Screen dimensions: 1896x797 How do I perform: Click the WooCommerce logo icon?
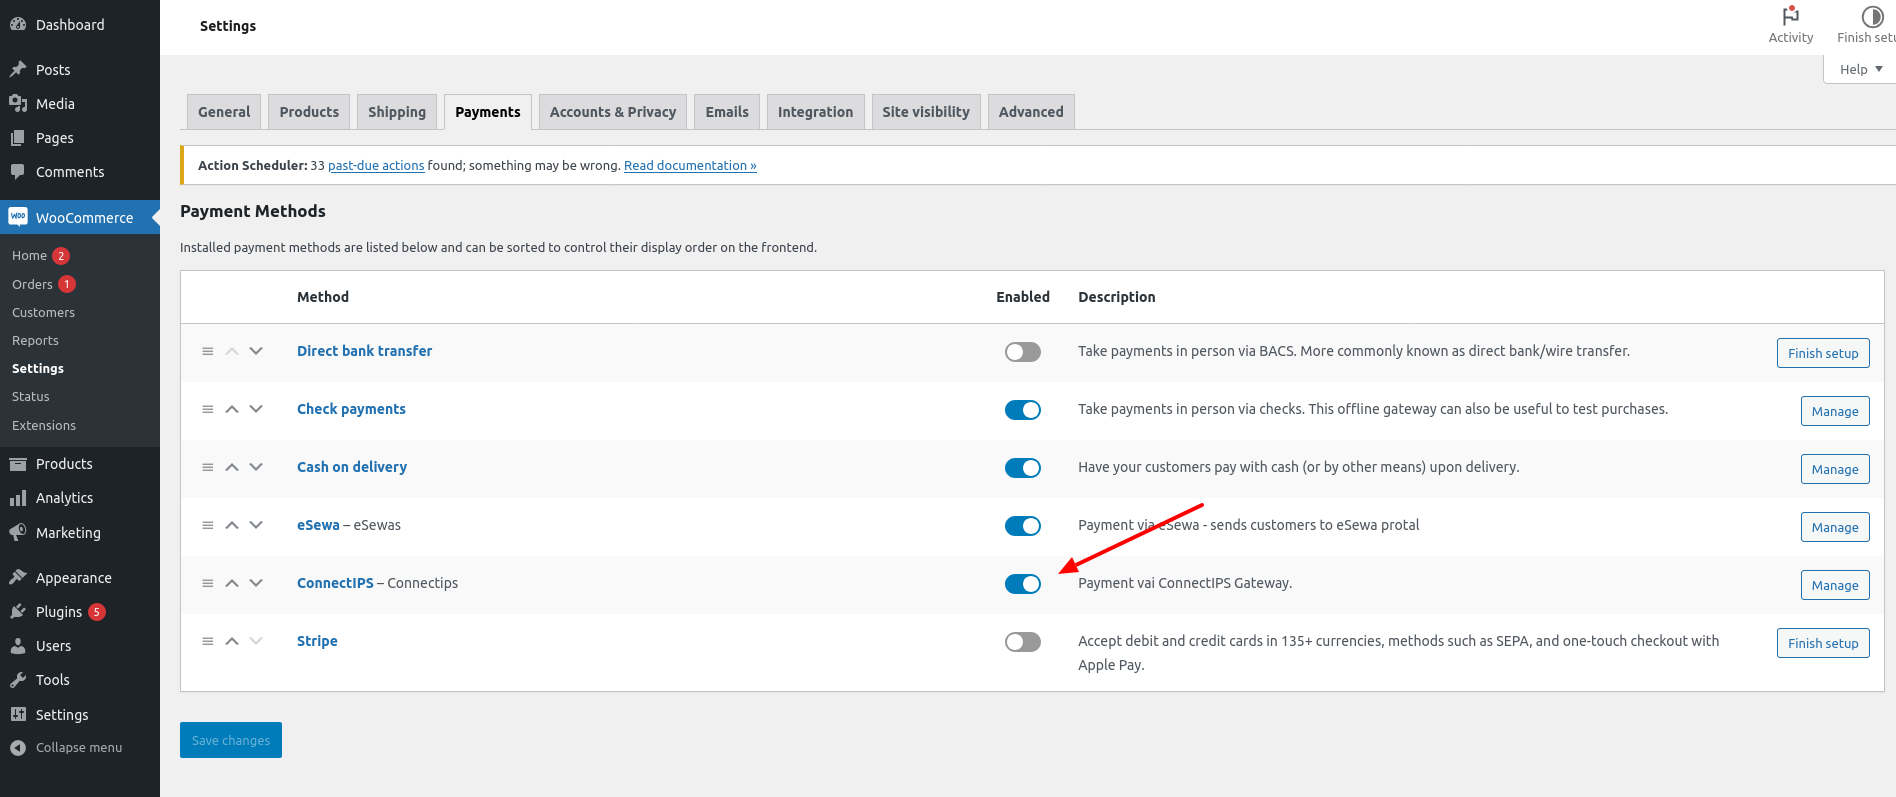pyautogui.click(x=18, y=217)
